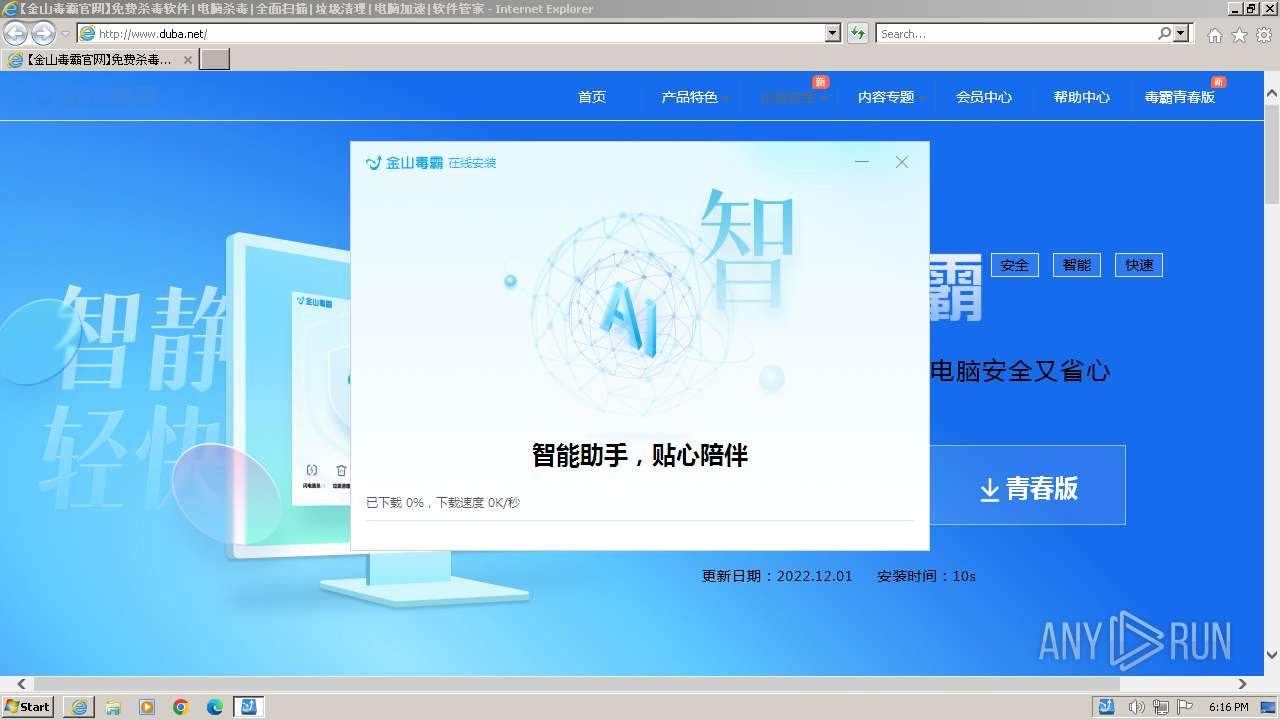Open a new blank tab

pyautogui.click(x=215, y=59)
